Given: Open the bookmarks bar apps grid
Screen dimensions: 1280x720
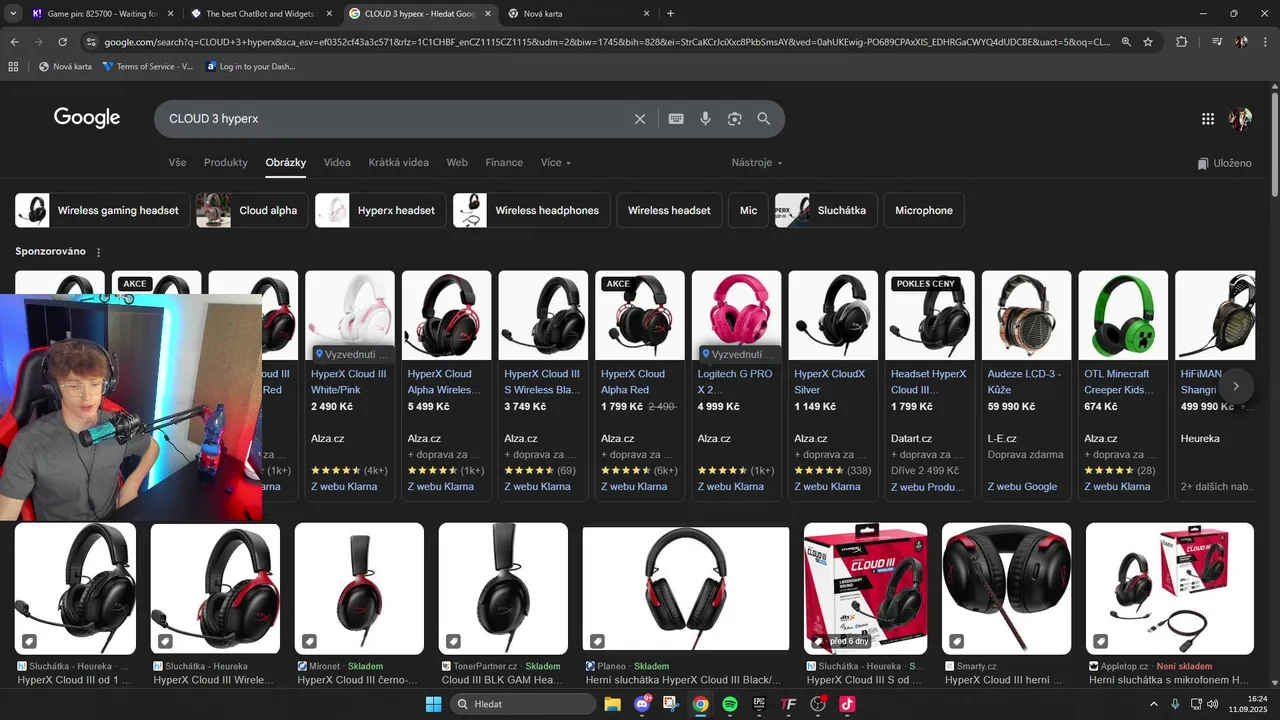Looking at the screenshot, I should click(x=13, y=66).
